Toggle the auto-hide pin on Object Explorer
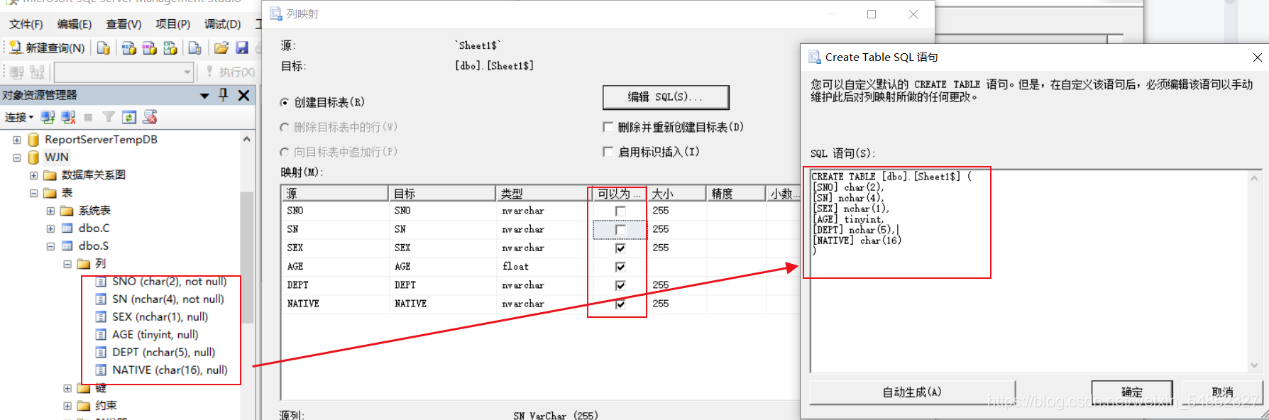The width and height of the screenshot is (1269, 420). click(x=224, y=95)
